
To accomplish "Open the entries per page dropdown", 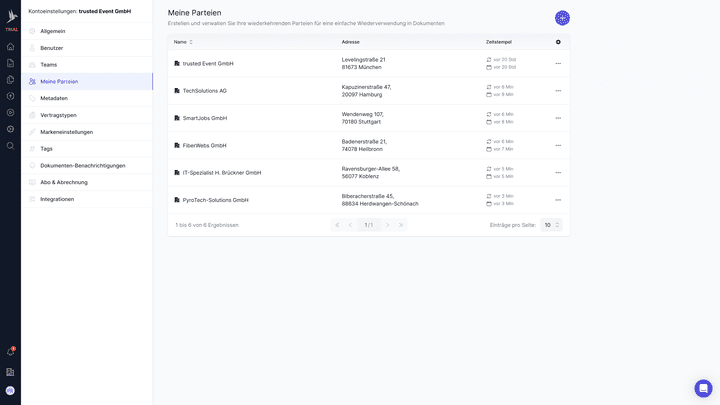I will point(551,225).
